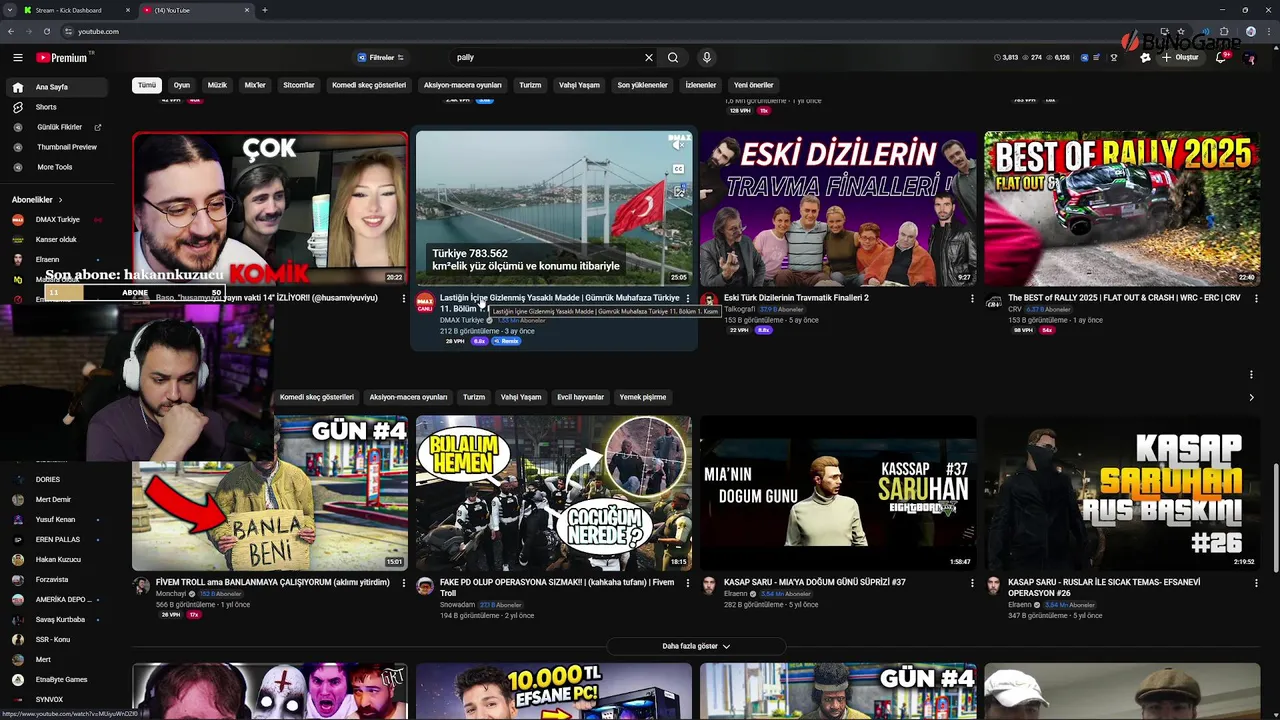
Task: Open more options for FiveM TROLL video
Action: point(404,582)
